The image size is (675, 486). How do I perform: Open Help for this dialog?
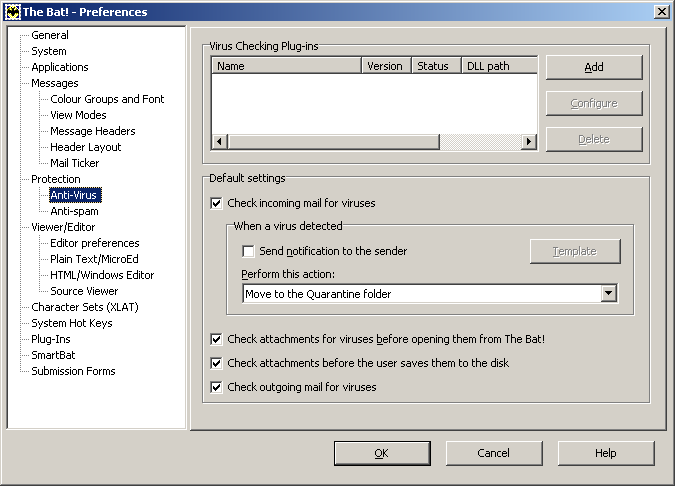coord(606,453)
